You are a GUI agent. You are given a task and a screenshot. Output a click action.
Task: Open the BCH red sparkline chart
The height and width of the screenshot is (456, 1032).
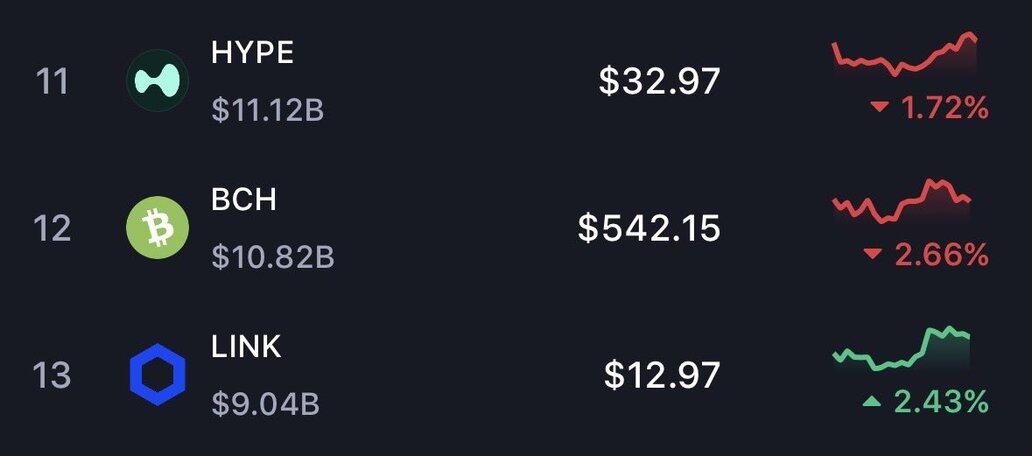click(902, 203)
